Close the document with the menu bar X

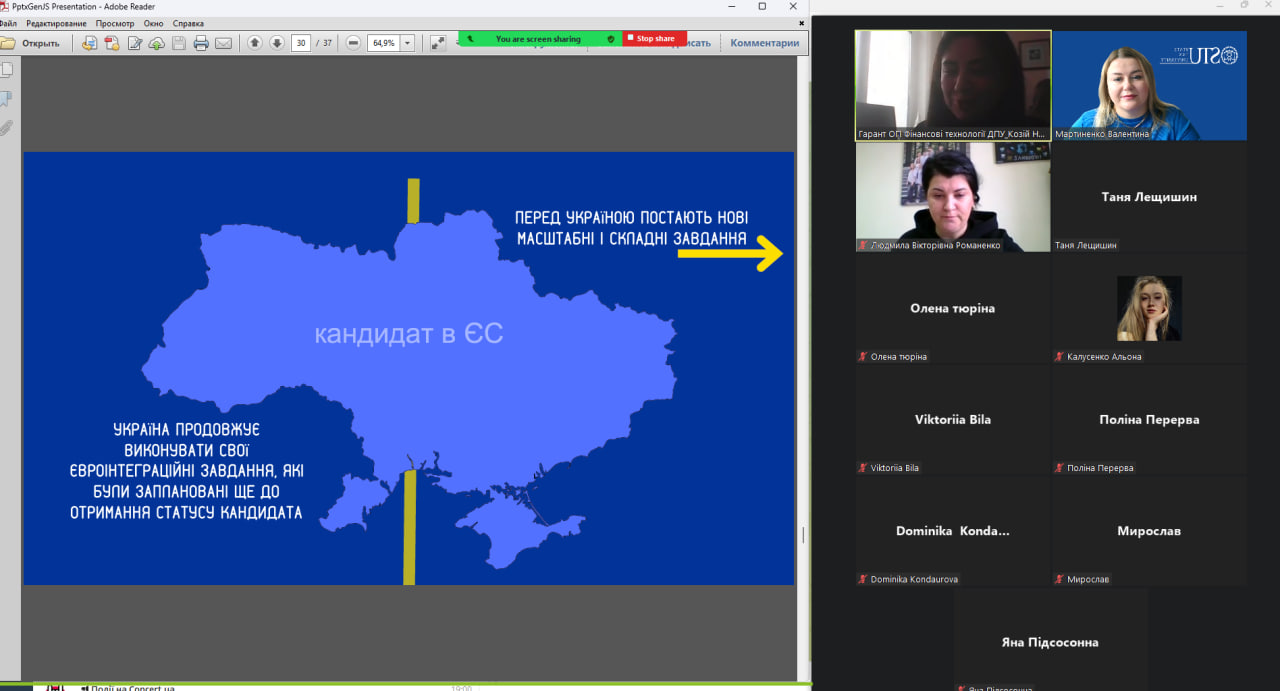pyautogui.click(x=802, y=23)
